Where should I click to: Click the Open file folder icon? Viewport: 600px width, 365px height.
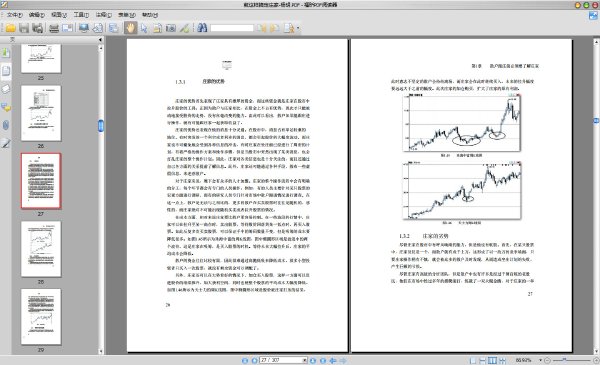click(x=10, y=28)
